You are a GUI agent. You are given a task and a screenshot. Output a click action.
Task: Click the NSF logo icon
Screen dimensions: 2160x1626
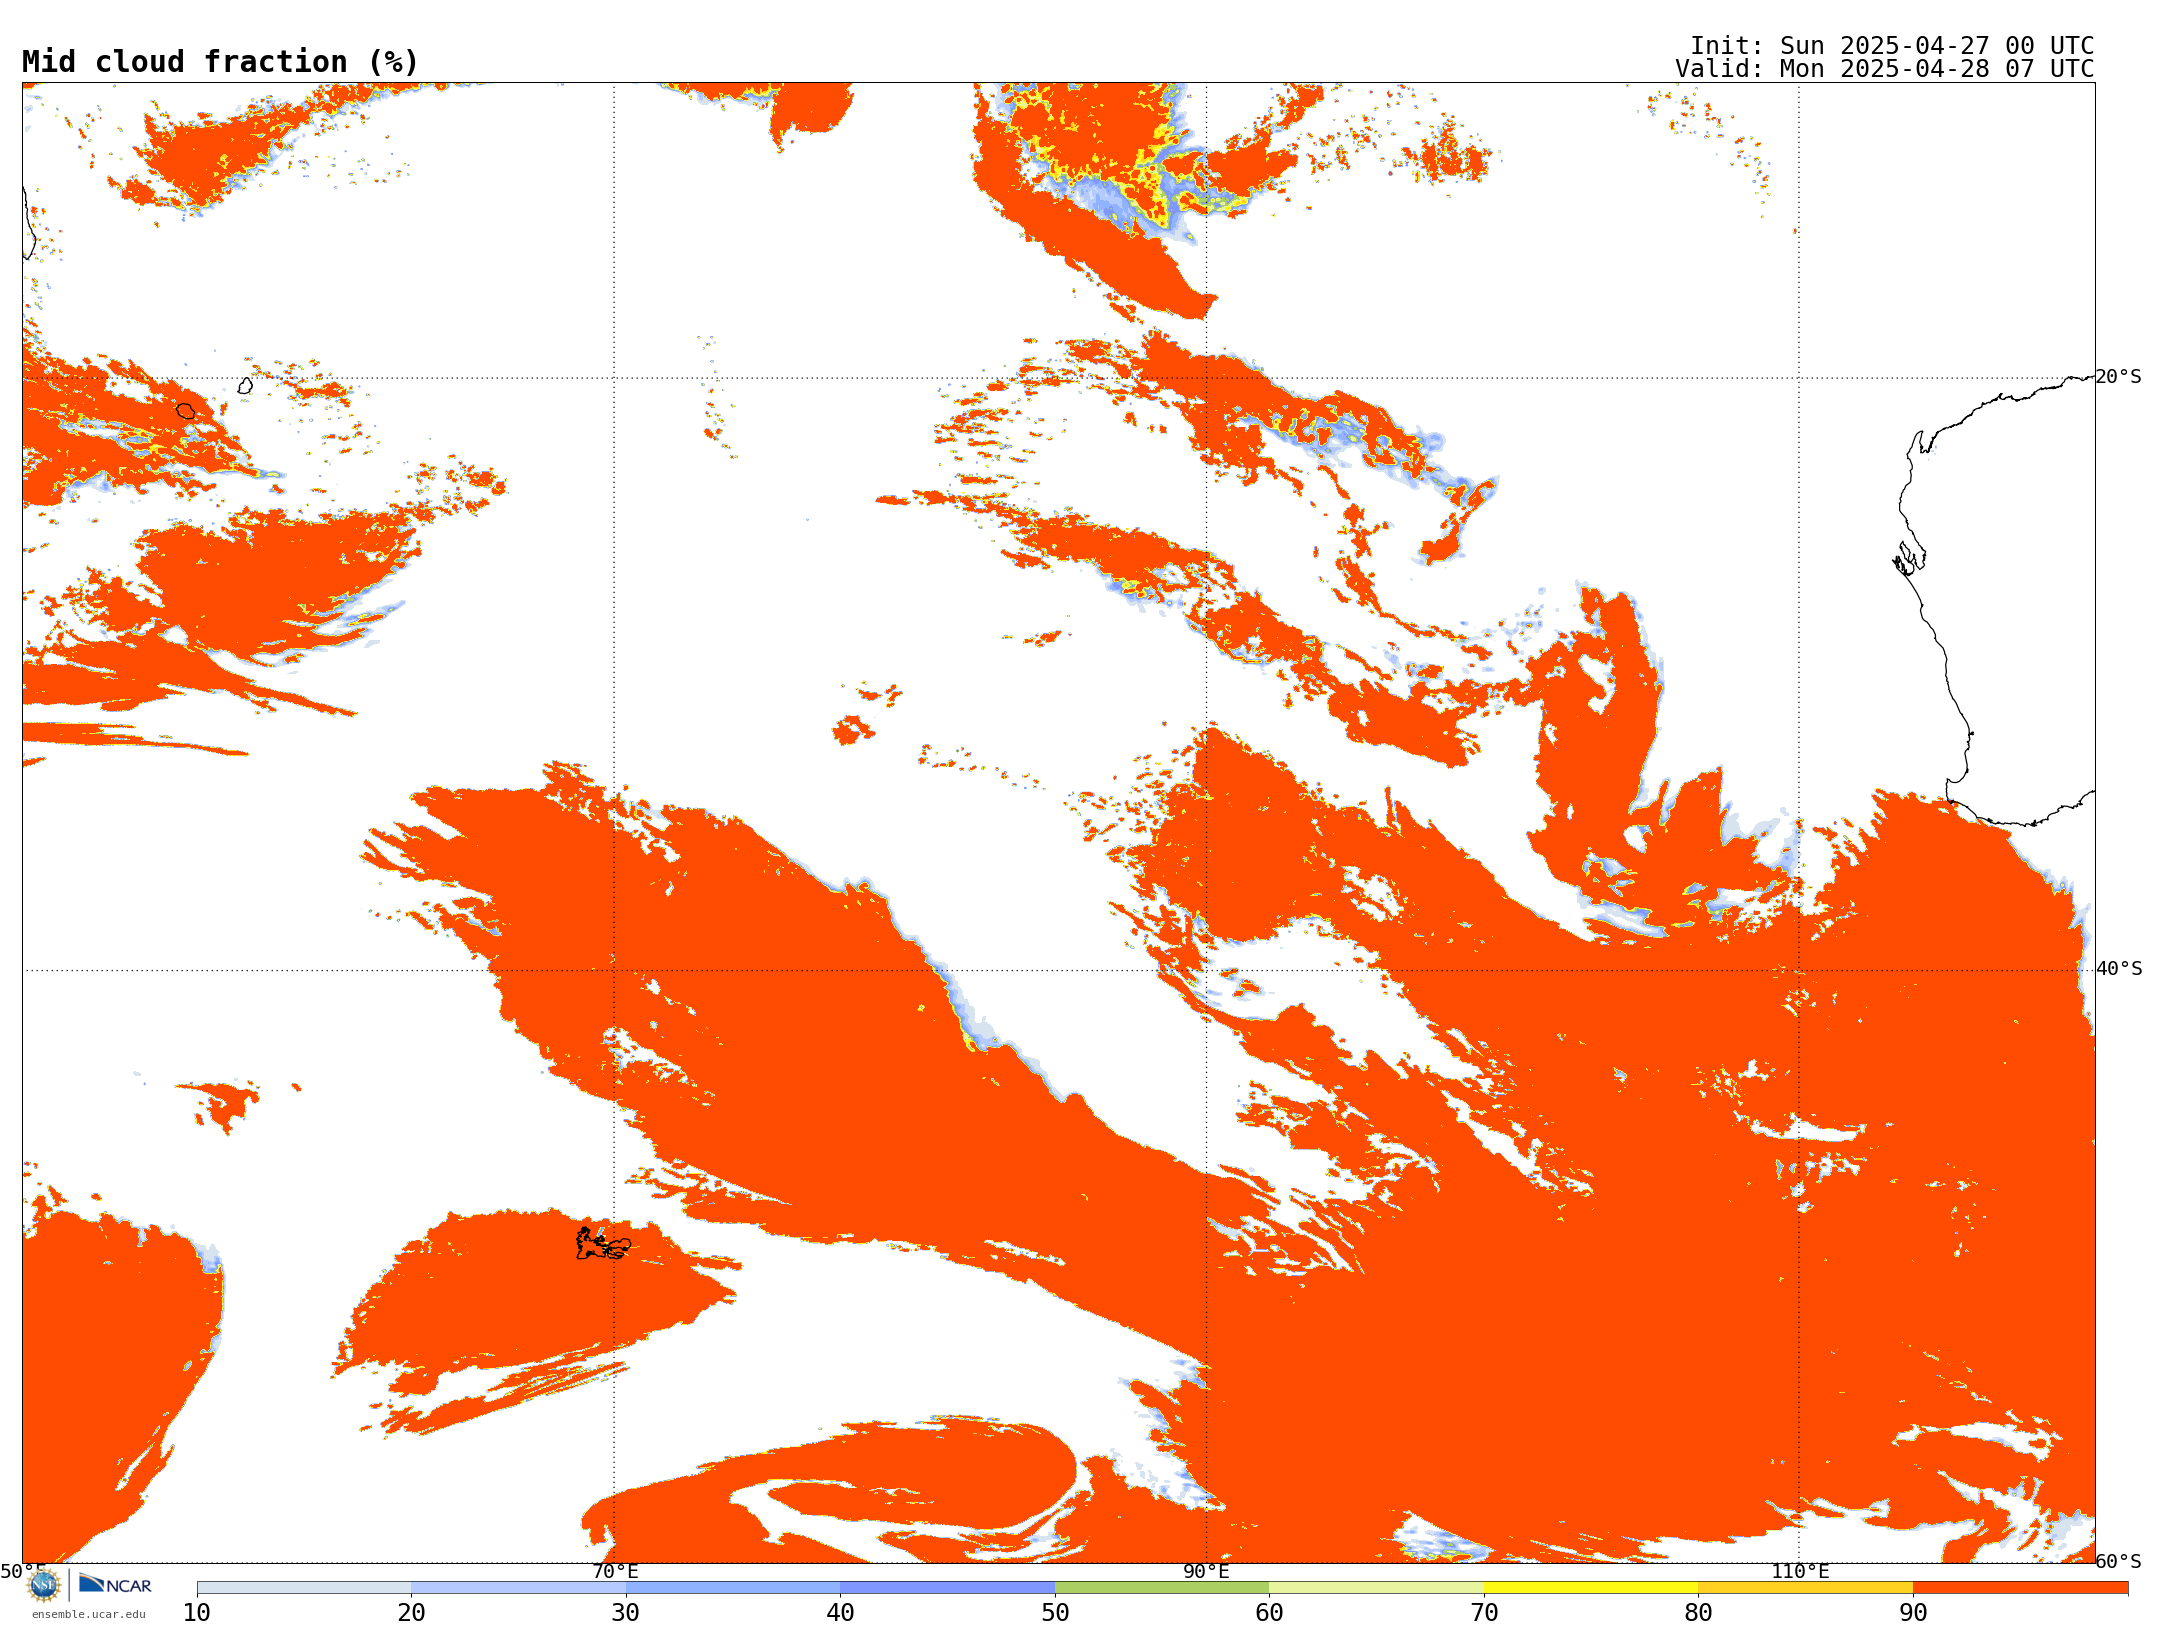[x=44, y=1585]
